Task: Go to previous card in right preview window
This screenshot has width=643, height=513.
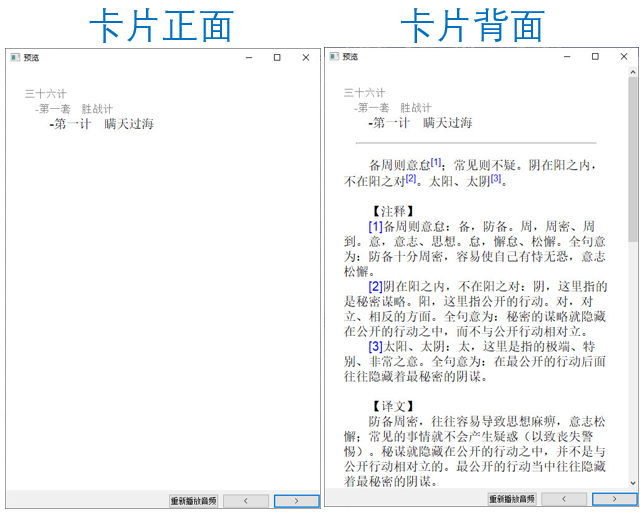Action: pos(564,499)
